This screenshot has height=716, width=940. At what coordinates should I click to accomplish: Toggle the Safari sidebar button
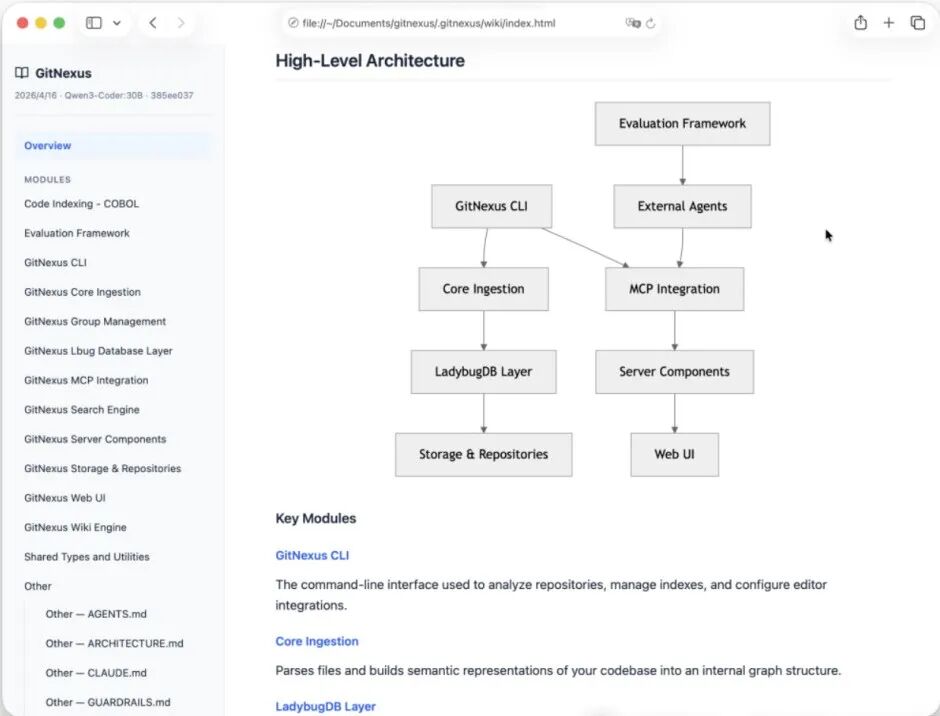click(94, 23)
